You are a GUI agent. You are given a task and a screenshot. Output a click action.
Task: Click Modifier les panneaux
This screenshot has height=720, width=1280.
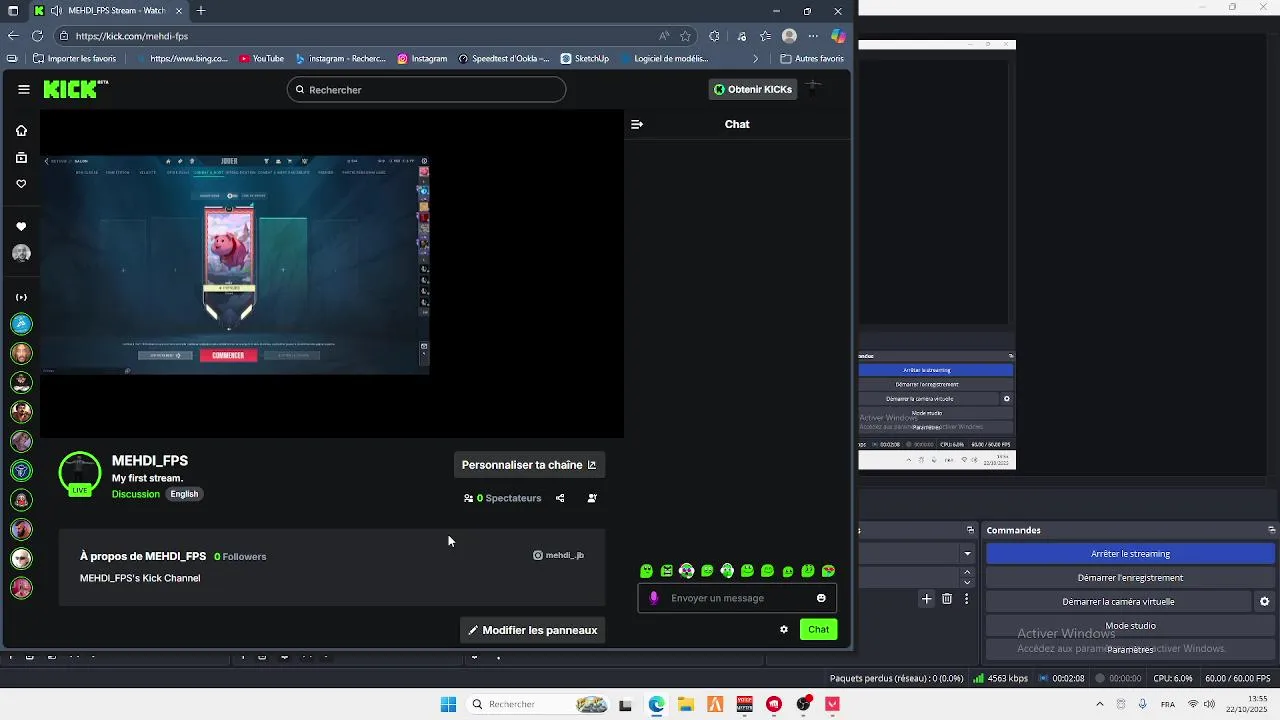pos(532,630)
